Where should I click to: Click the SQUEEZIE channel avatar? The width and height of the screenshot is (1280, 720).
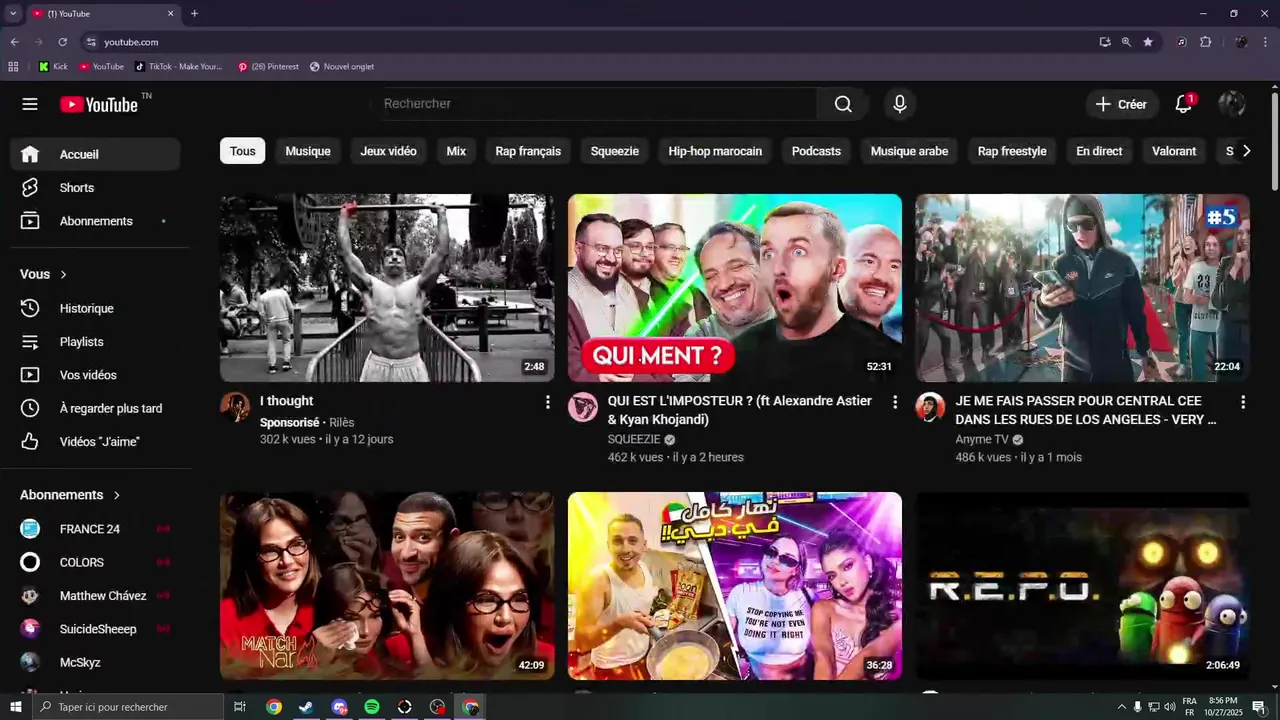click(x=583, y=407)
